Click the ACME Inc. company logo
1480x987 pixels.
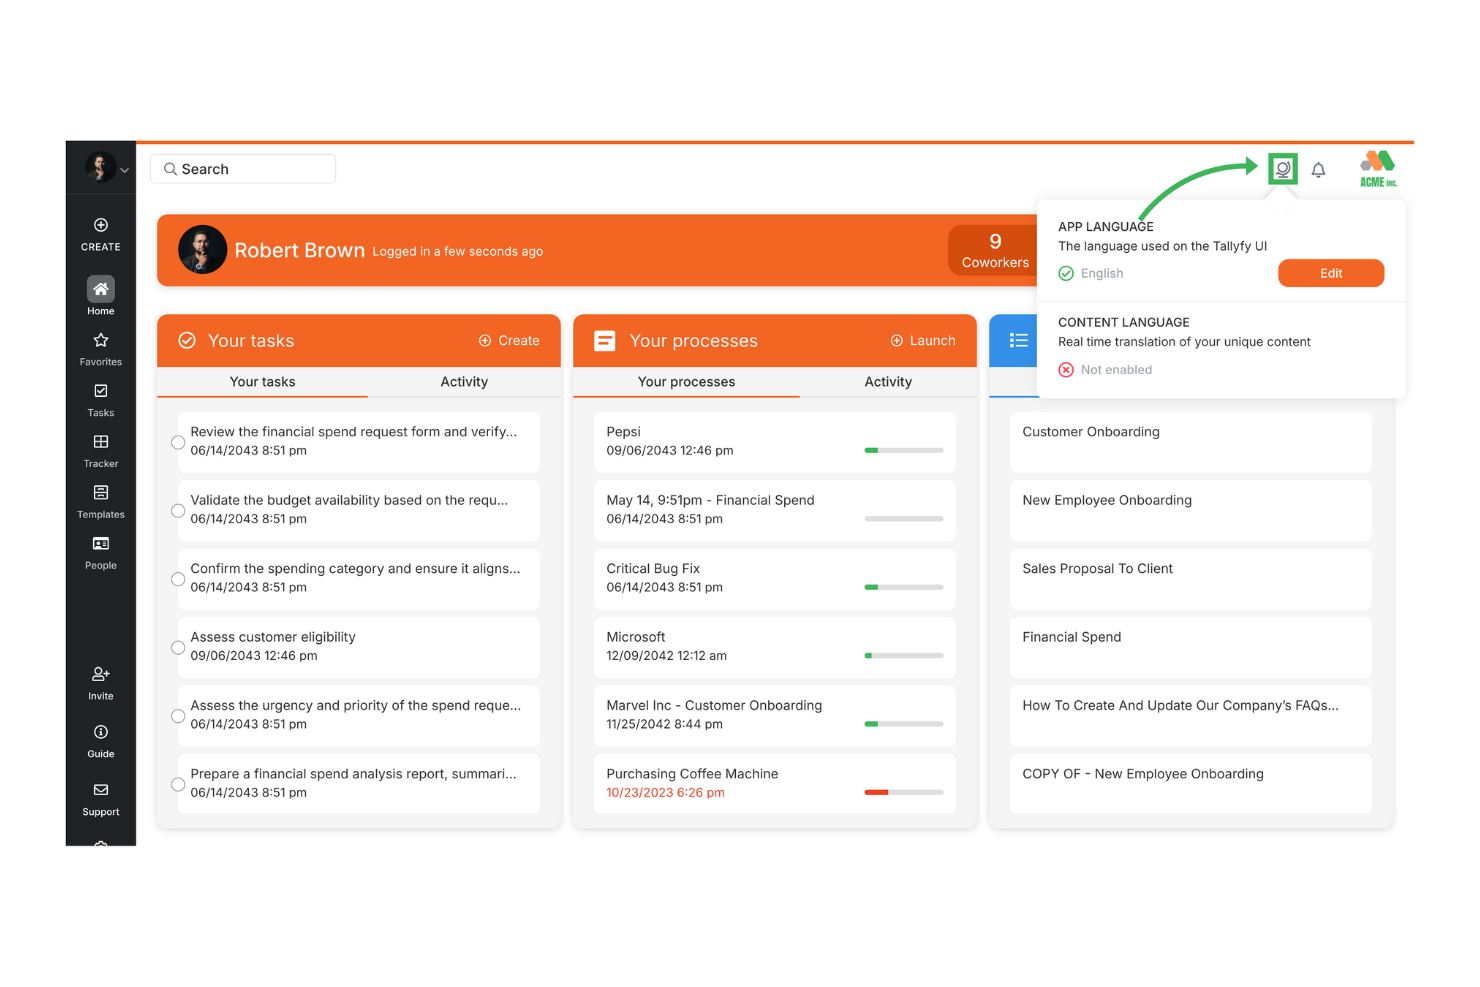(1378, 169)
